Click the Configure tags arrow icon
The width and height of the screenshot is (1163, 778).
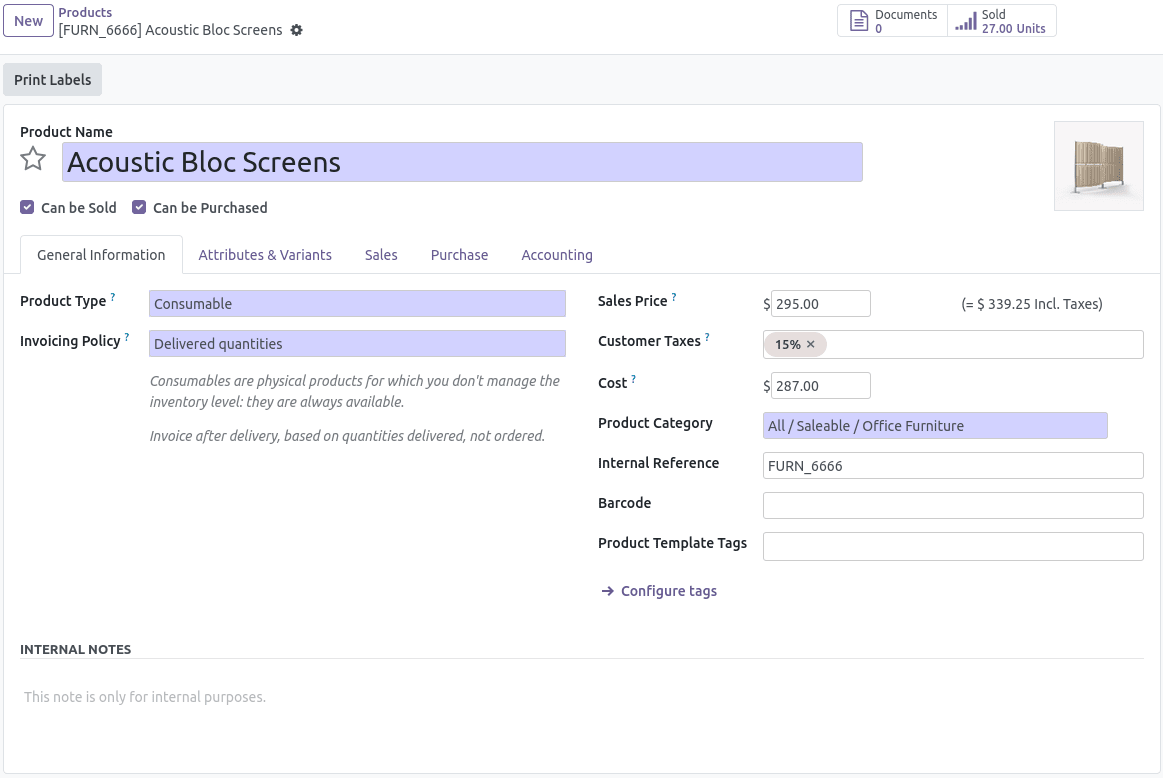tap(607, 591)
